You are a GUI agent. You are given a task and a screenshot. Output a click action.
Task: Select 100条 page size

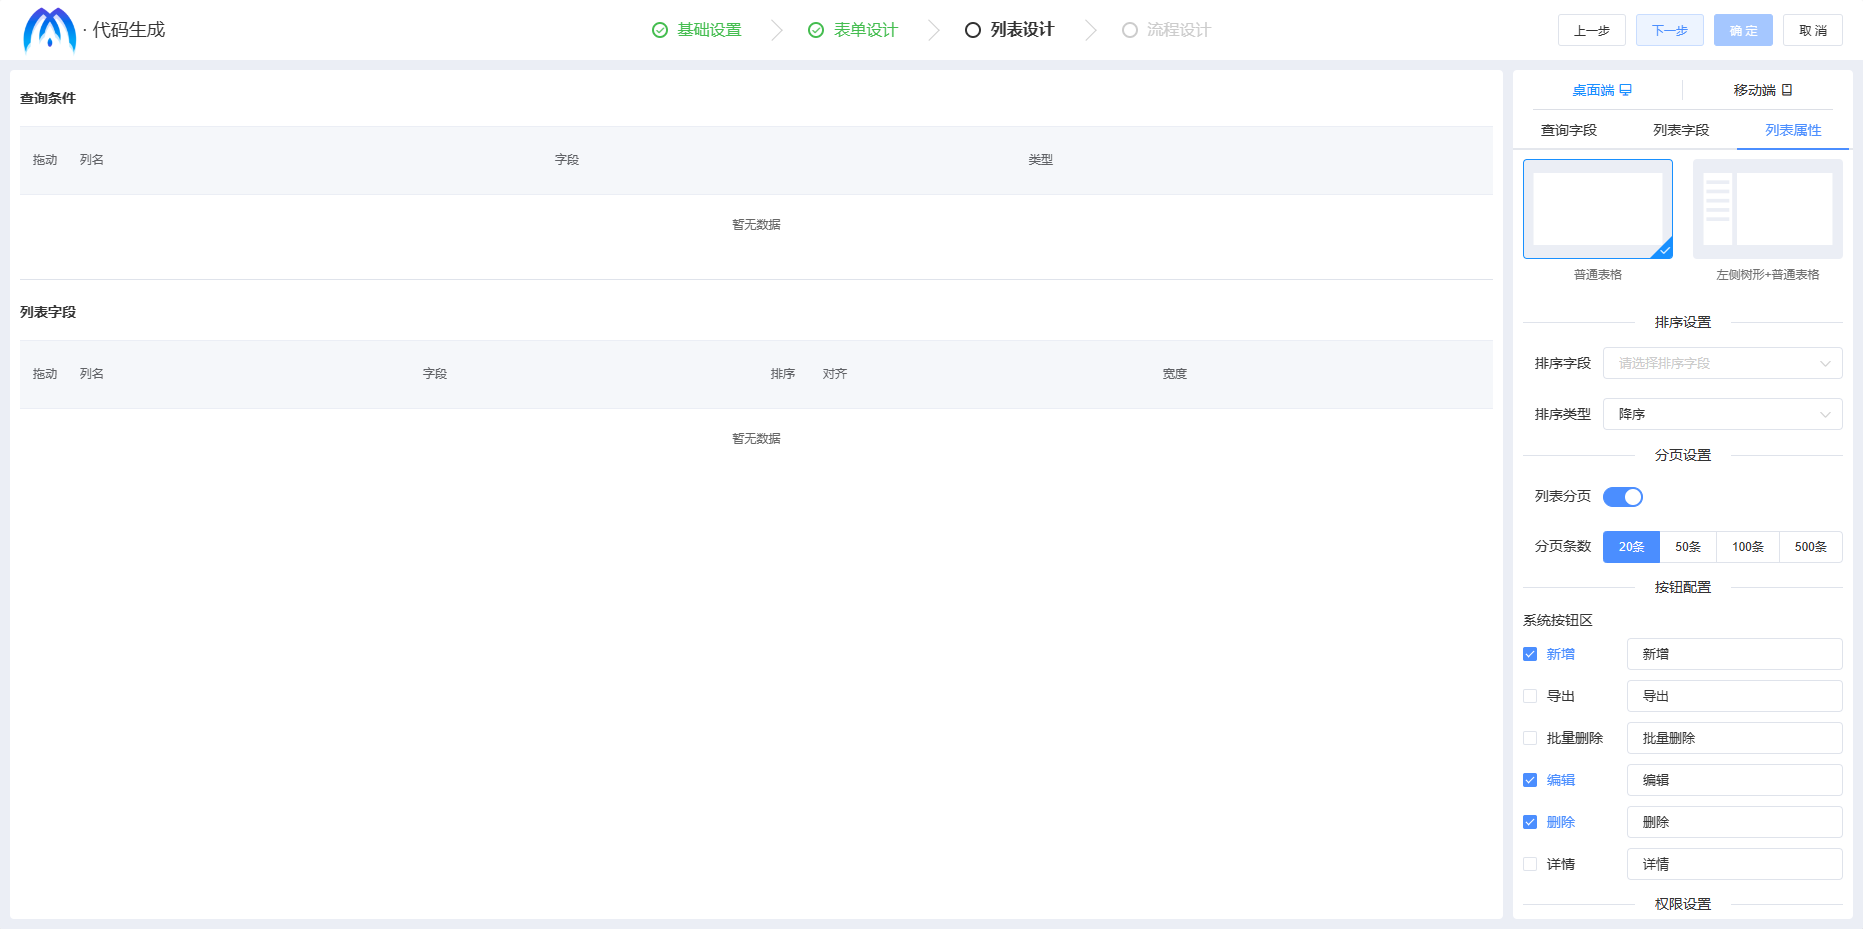1748,547
